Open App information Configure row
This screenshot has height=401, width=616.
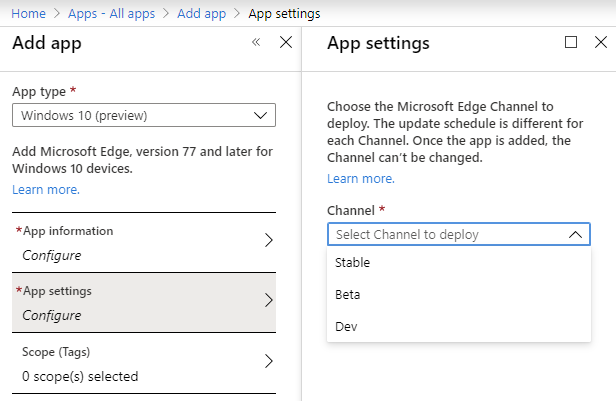tap(144, 243)
